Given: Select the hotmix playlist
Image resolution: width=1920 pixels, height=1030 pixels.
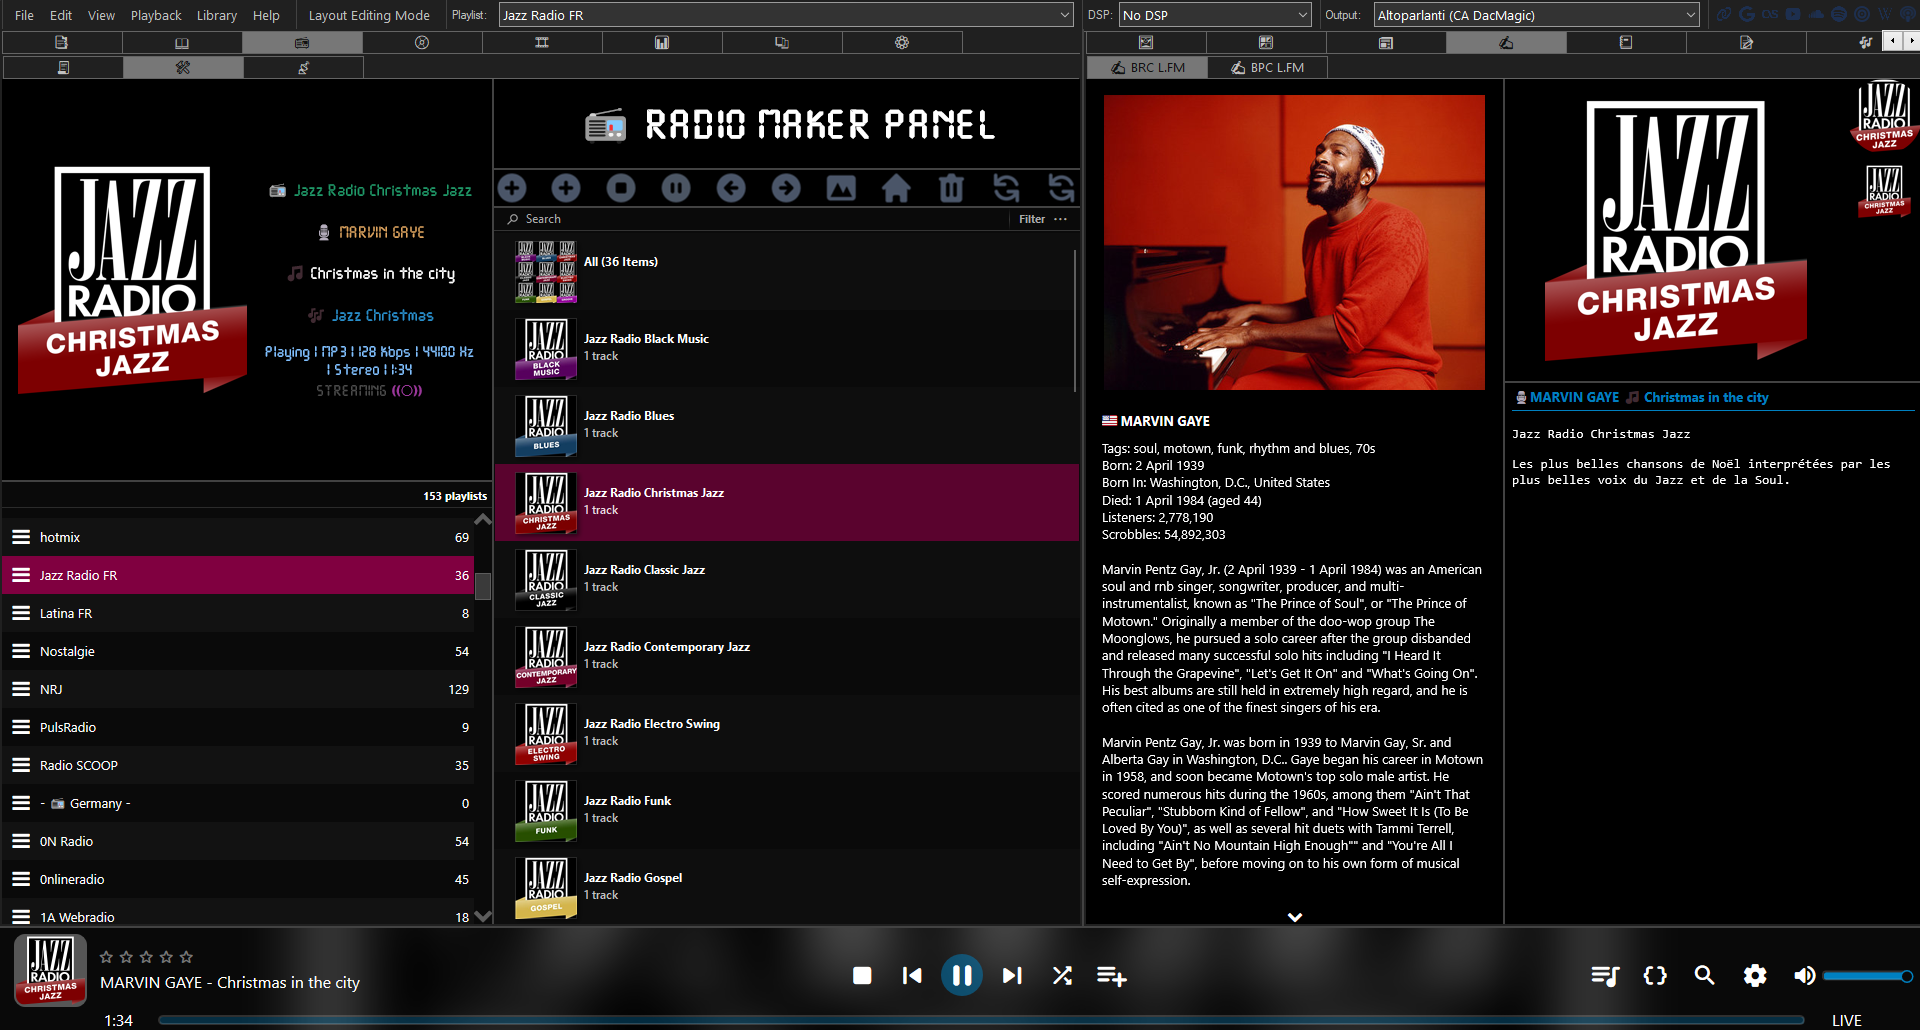Looking at the screenshot, I should coord(238,537).
